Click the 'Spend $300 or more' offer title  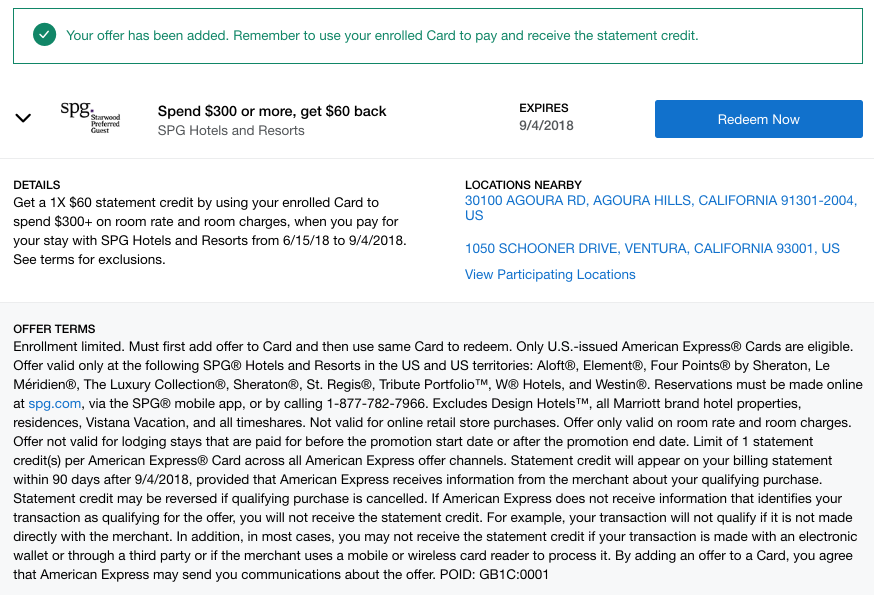[272, 111]
